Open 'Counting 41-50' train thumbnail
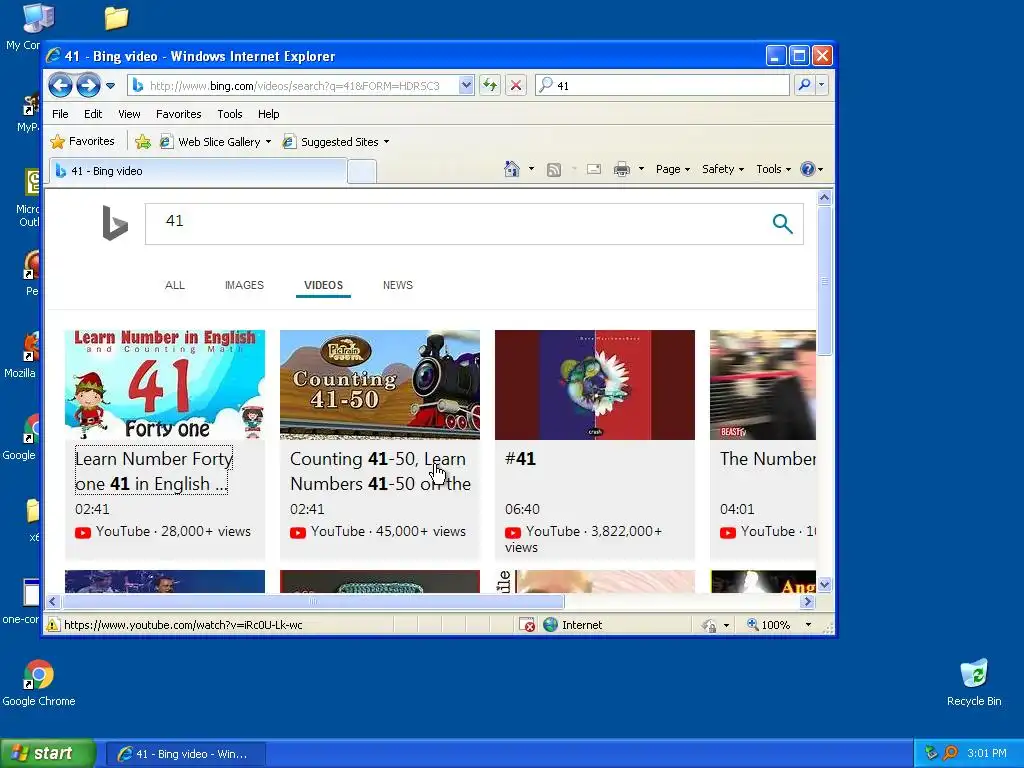 (x=380, y=385)
